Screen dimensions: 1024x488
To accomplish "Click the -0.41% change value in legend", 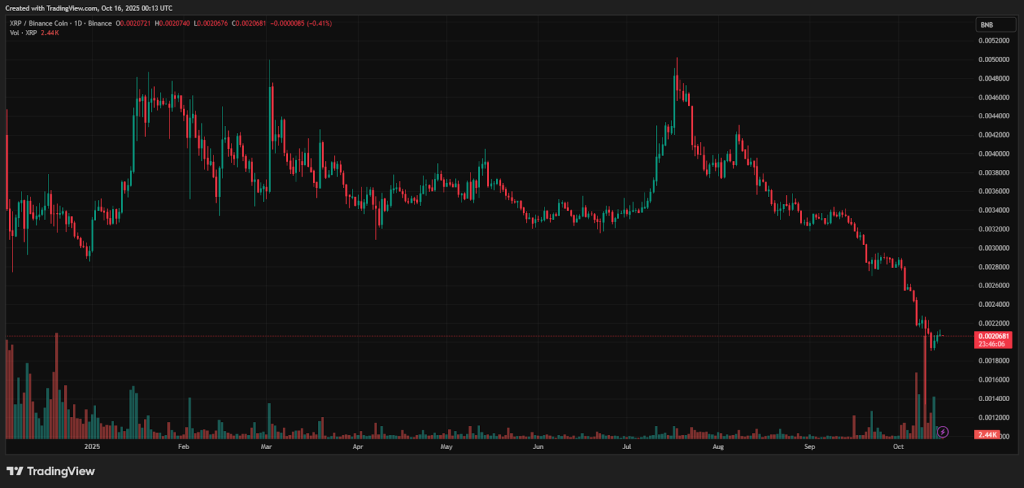I will click(346, 23).
